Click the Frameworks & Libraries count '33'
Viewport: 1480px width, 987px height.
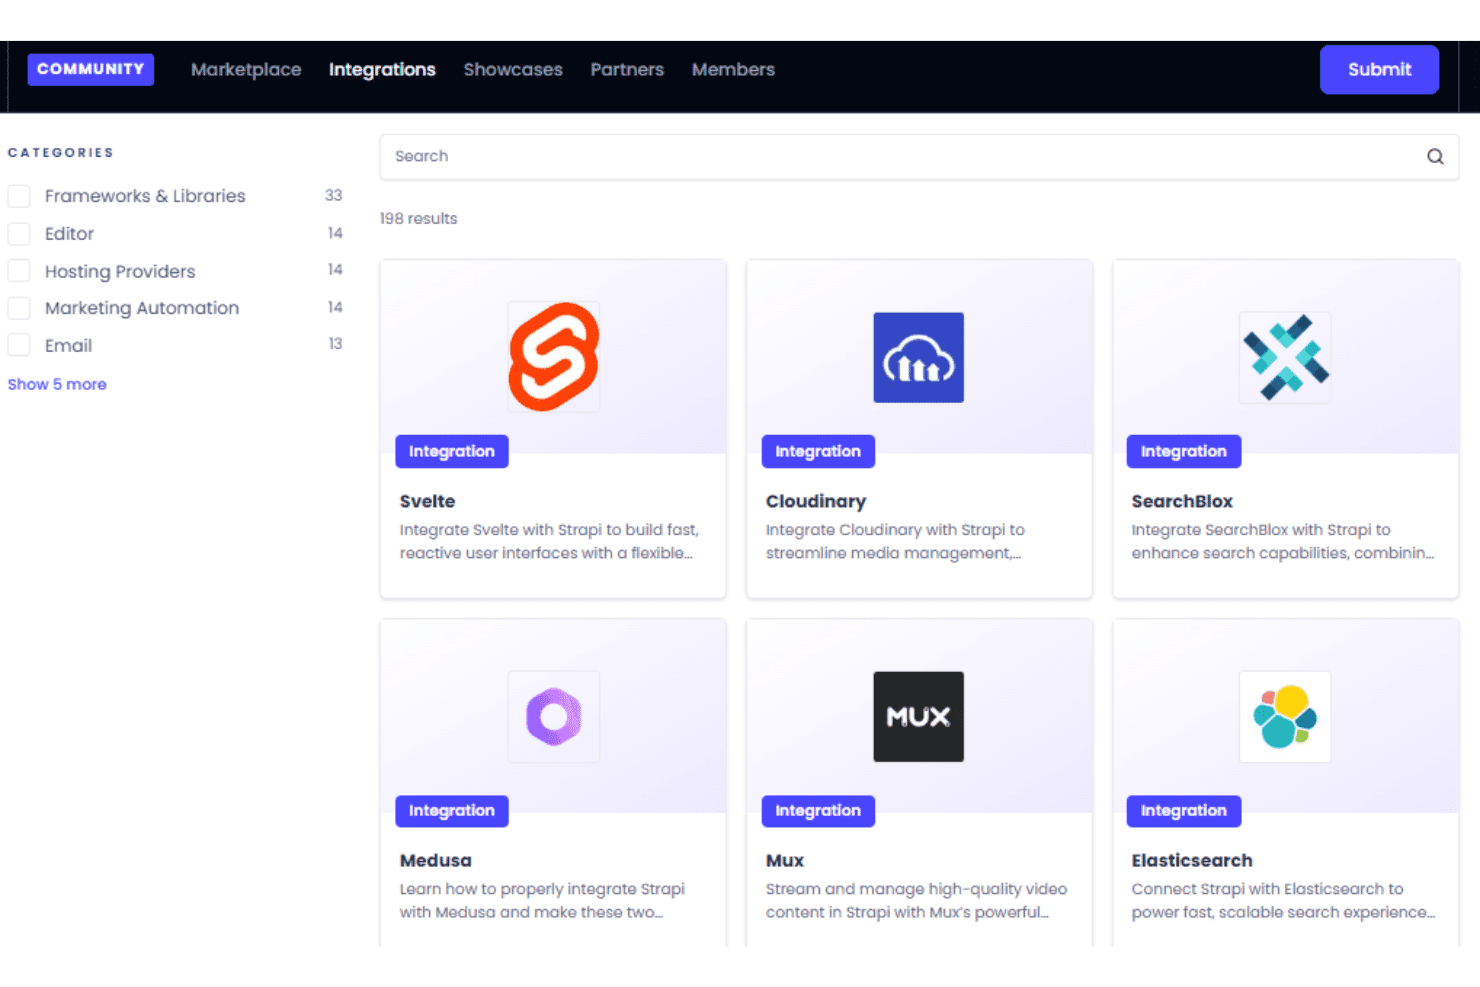[334, 195]
